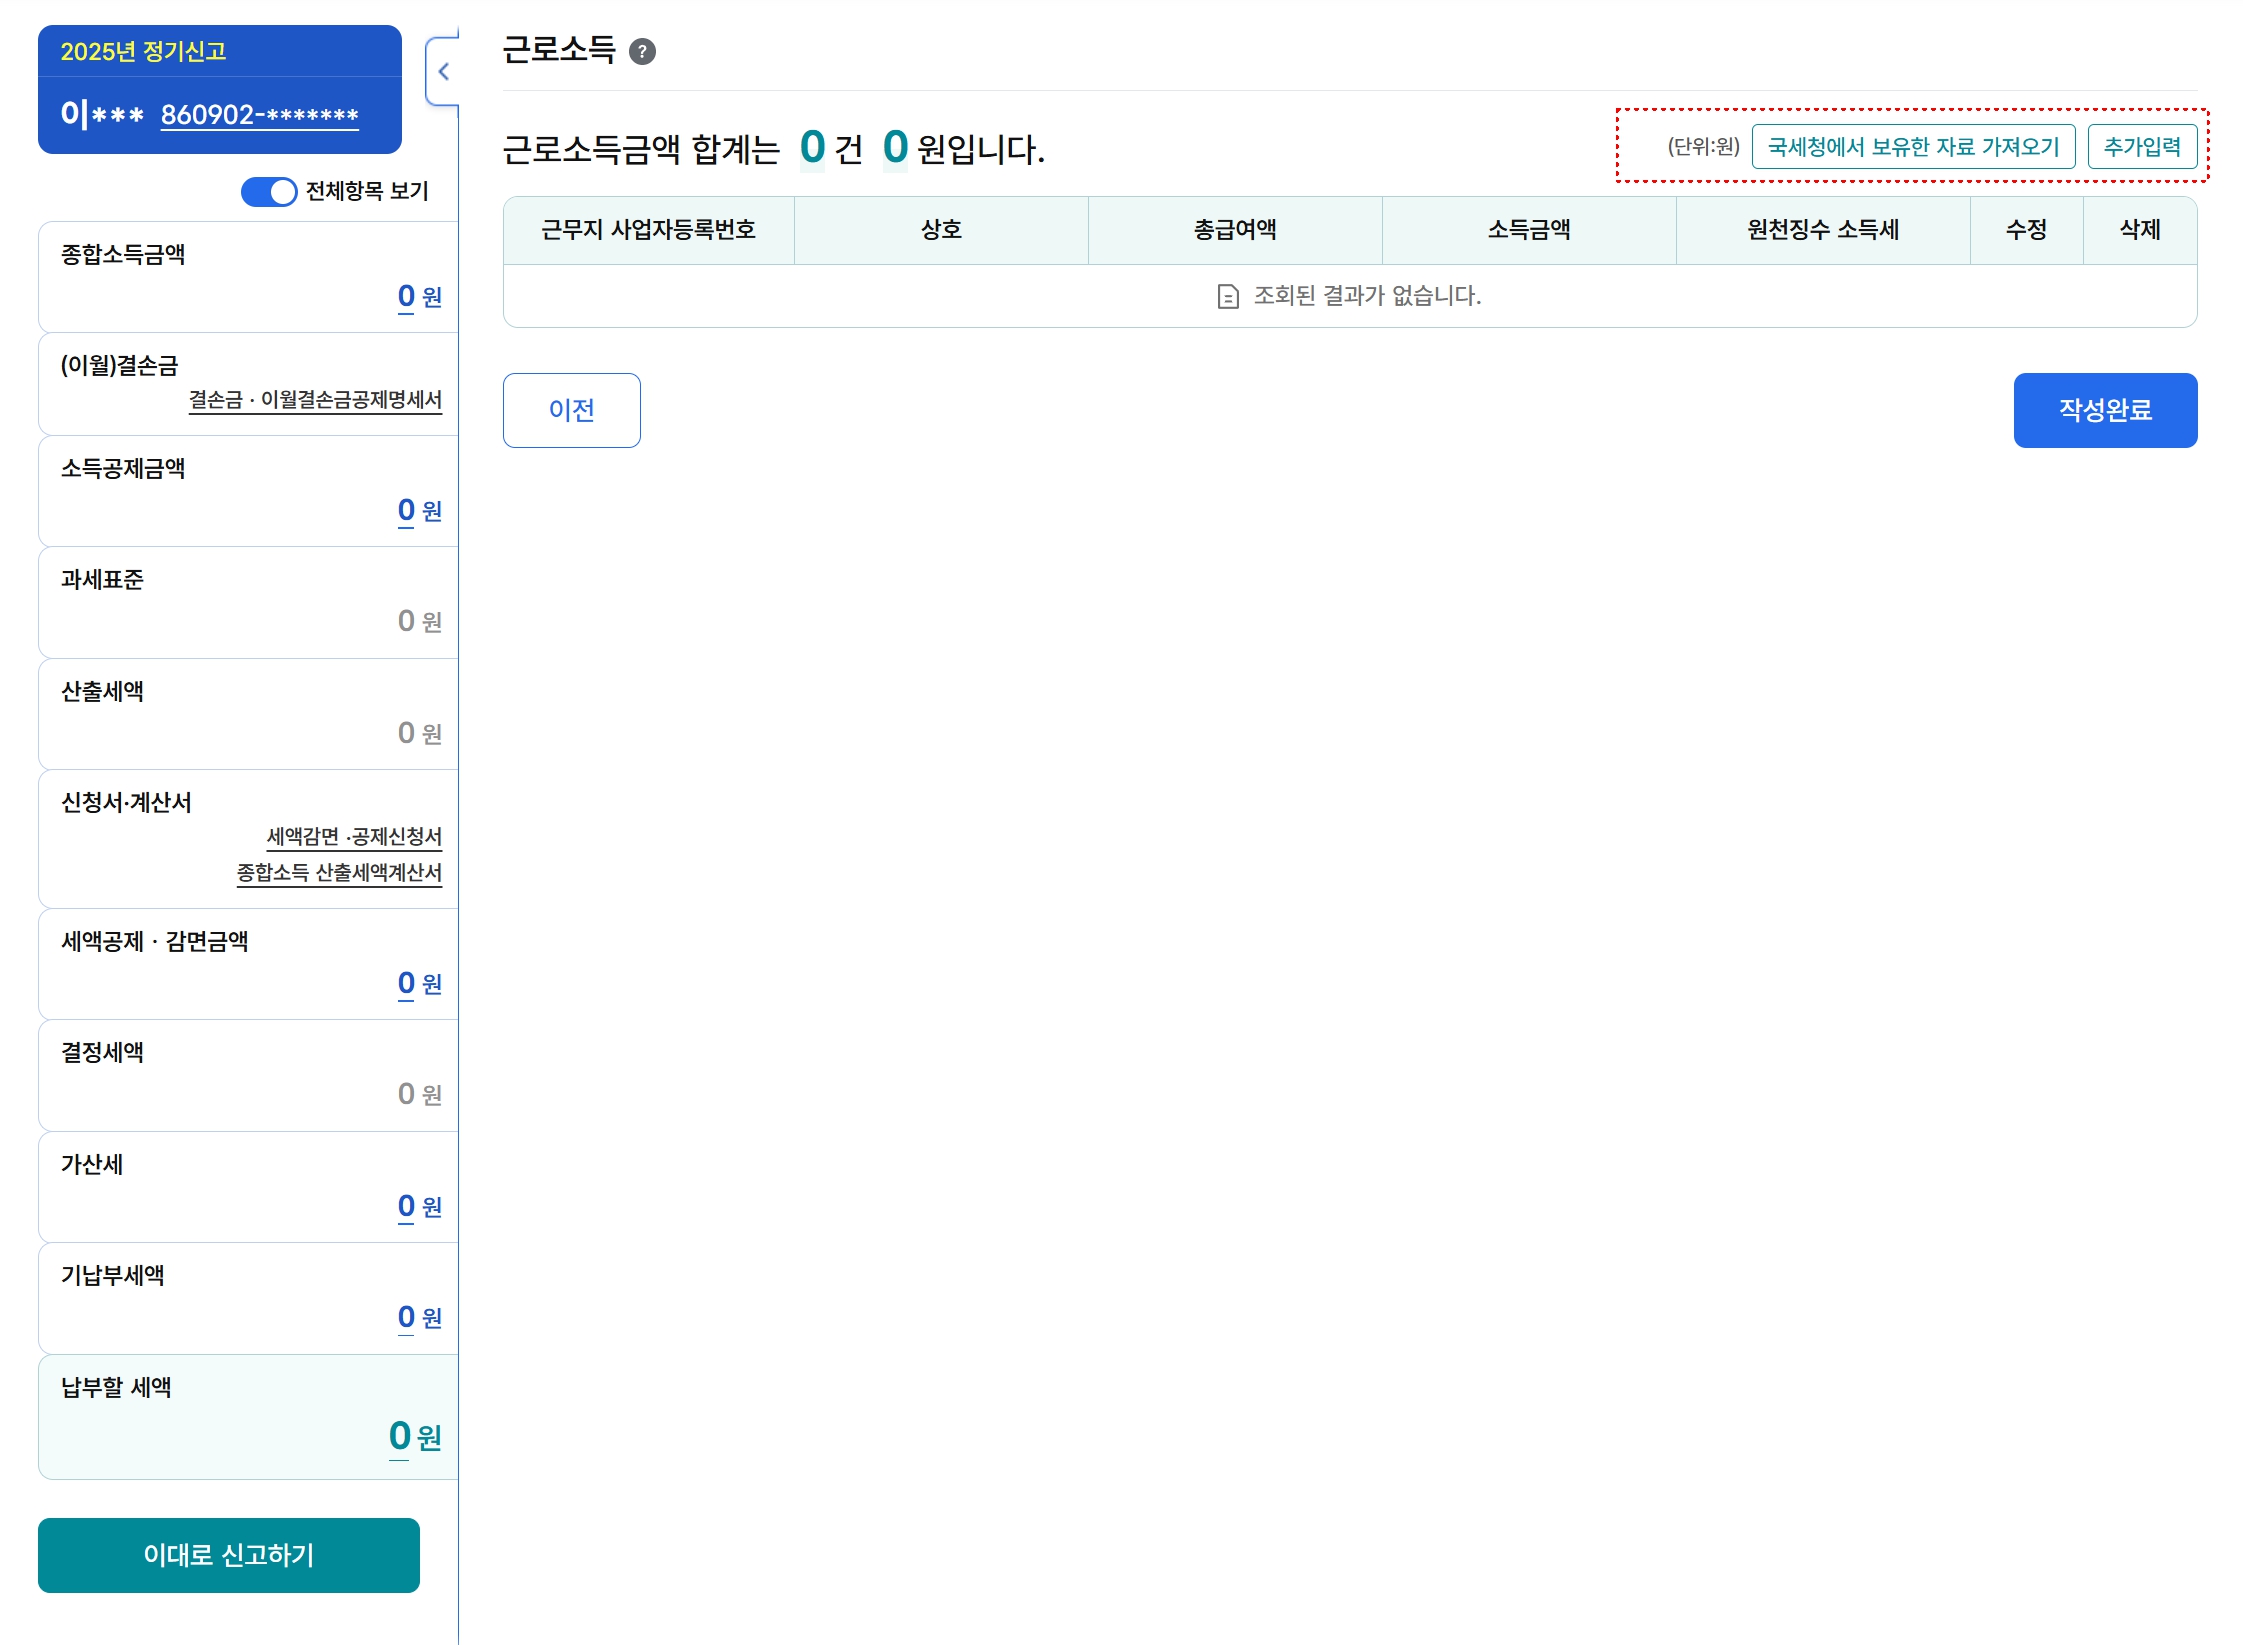Open the 세액감면 ·공제신청서 link
This screenshot has width=2243, height=1645.
point(354,836)
